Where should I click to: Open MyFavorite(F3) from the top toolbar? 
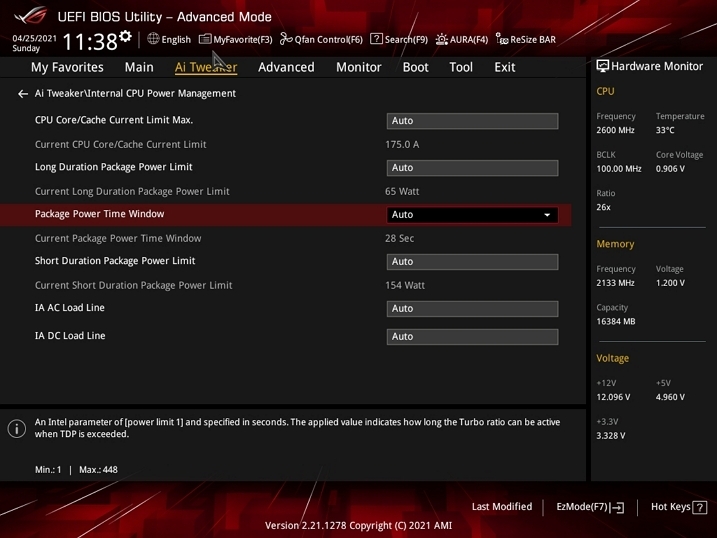(x=235, y=40)
